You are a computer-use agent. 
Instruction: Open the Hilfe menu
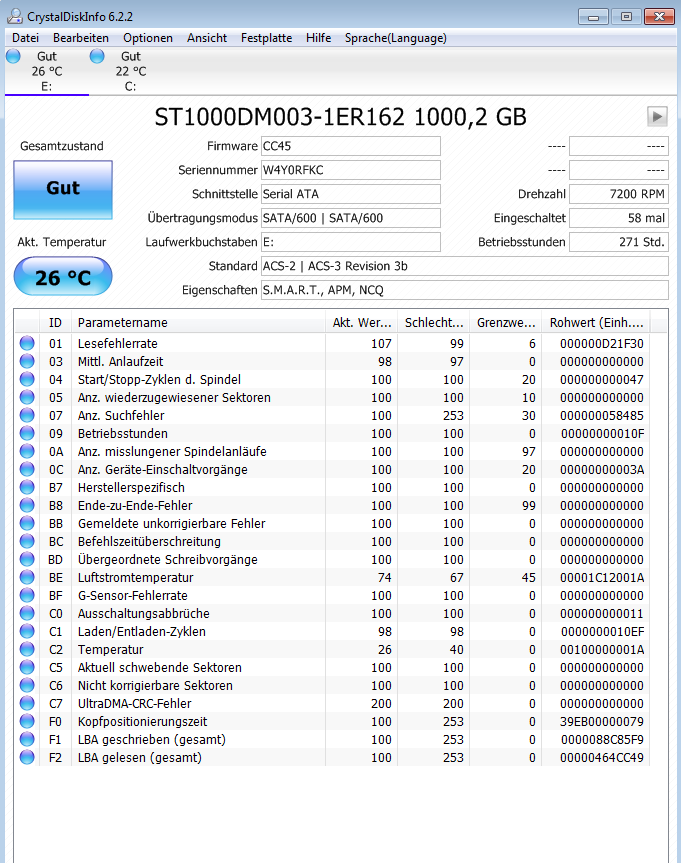pyautogui.click(x=319, y=38)
